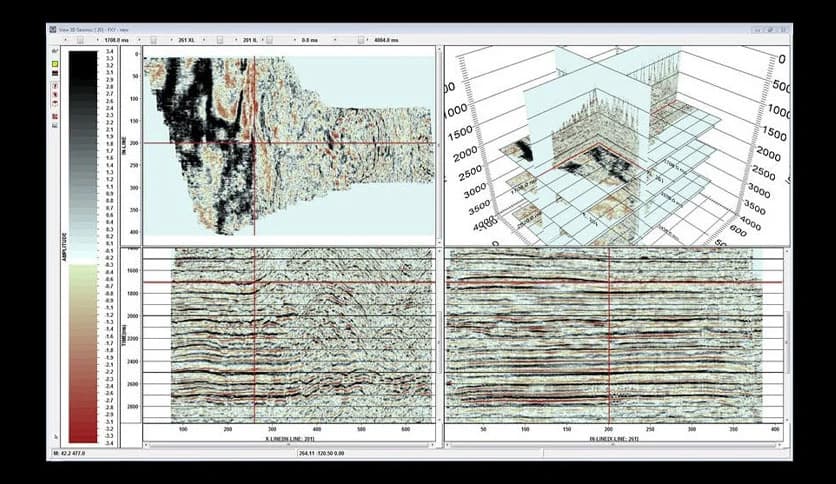The image size is (836, 484).
Task: Click the 201 IL value label
Action: coord(250,40)
